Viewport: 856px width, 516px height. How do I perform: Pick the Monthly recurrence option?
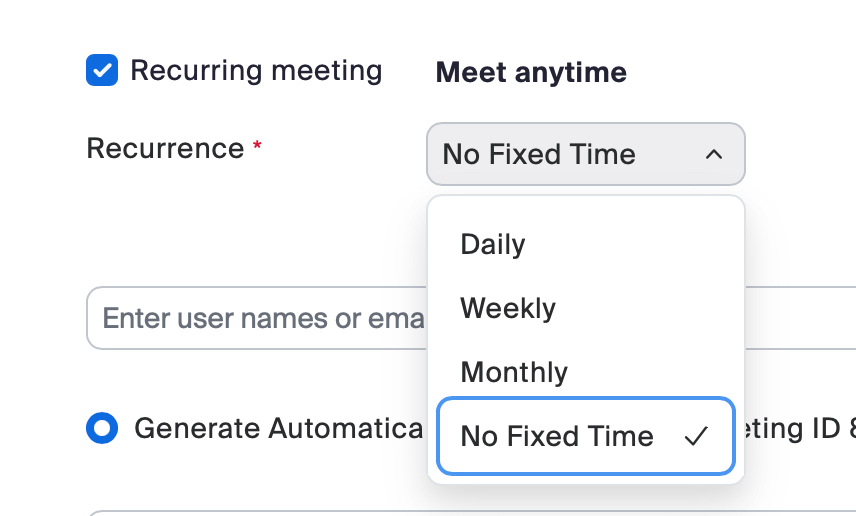[x=514, y=372]
